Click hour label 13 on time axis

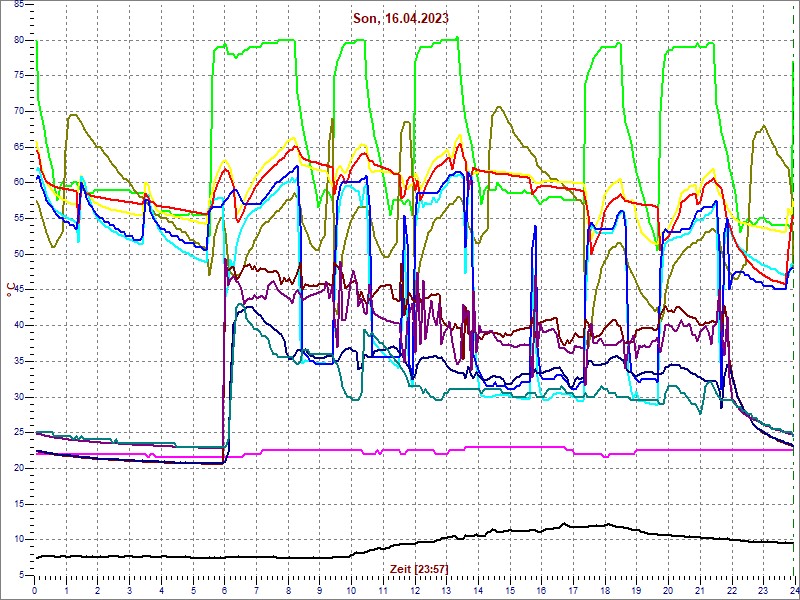coord(446,590)
